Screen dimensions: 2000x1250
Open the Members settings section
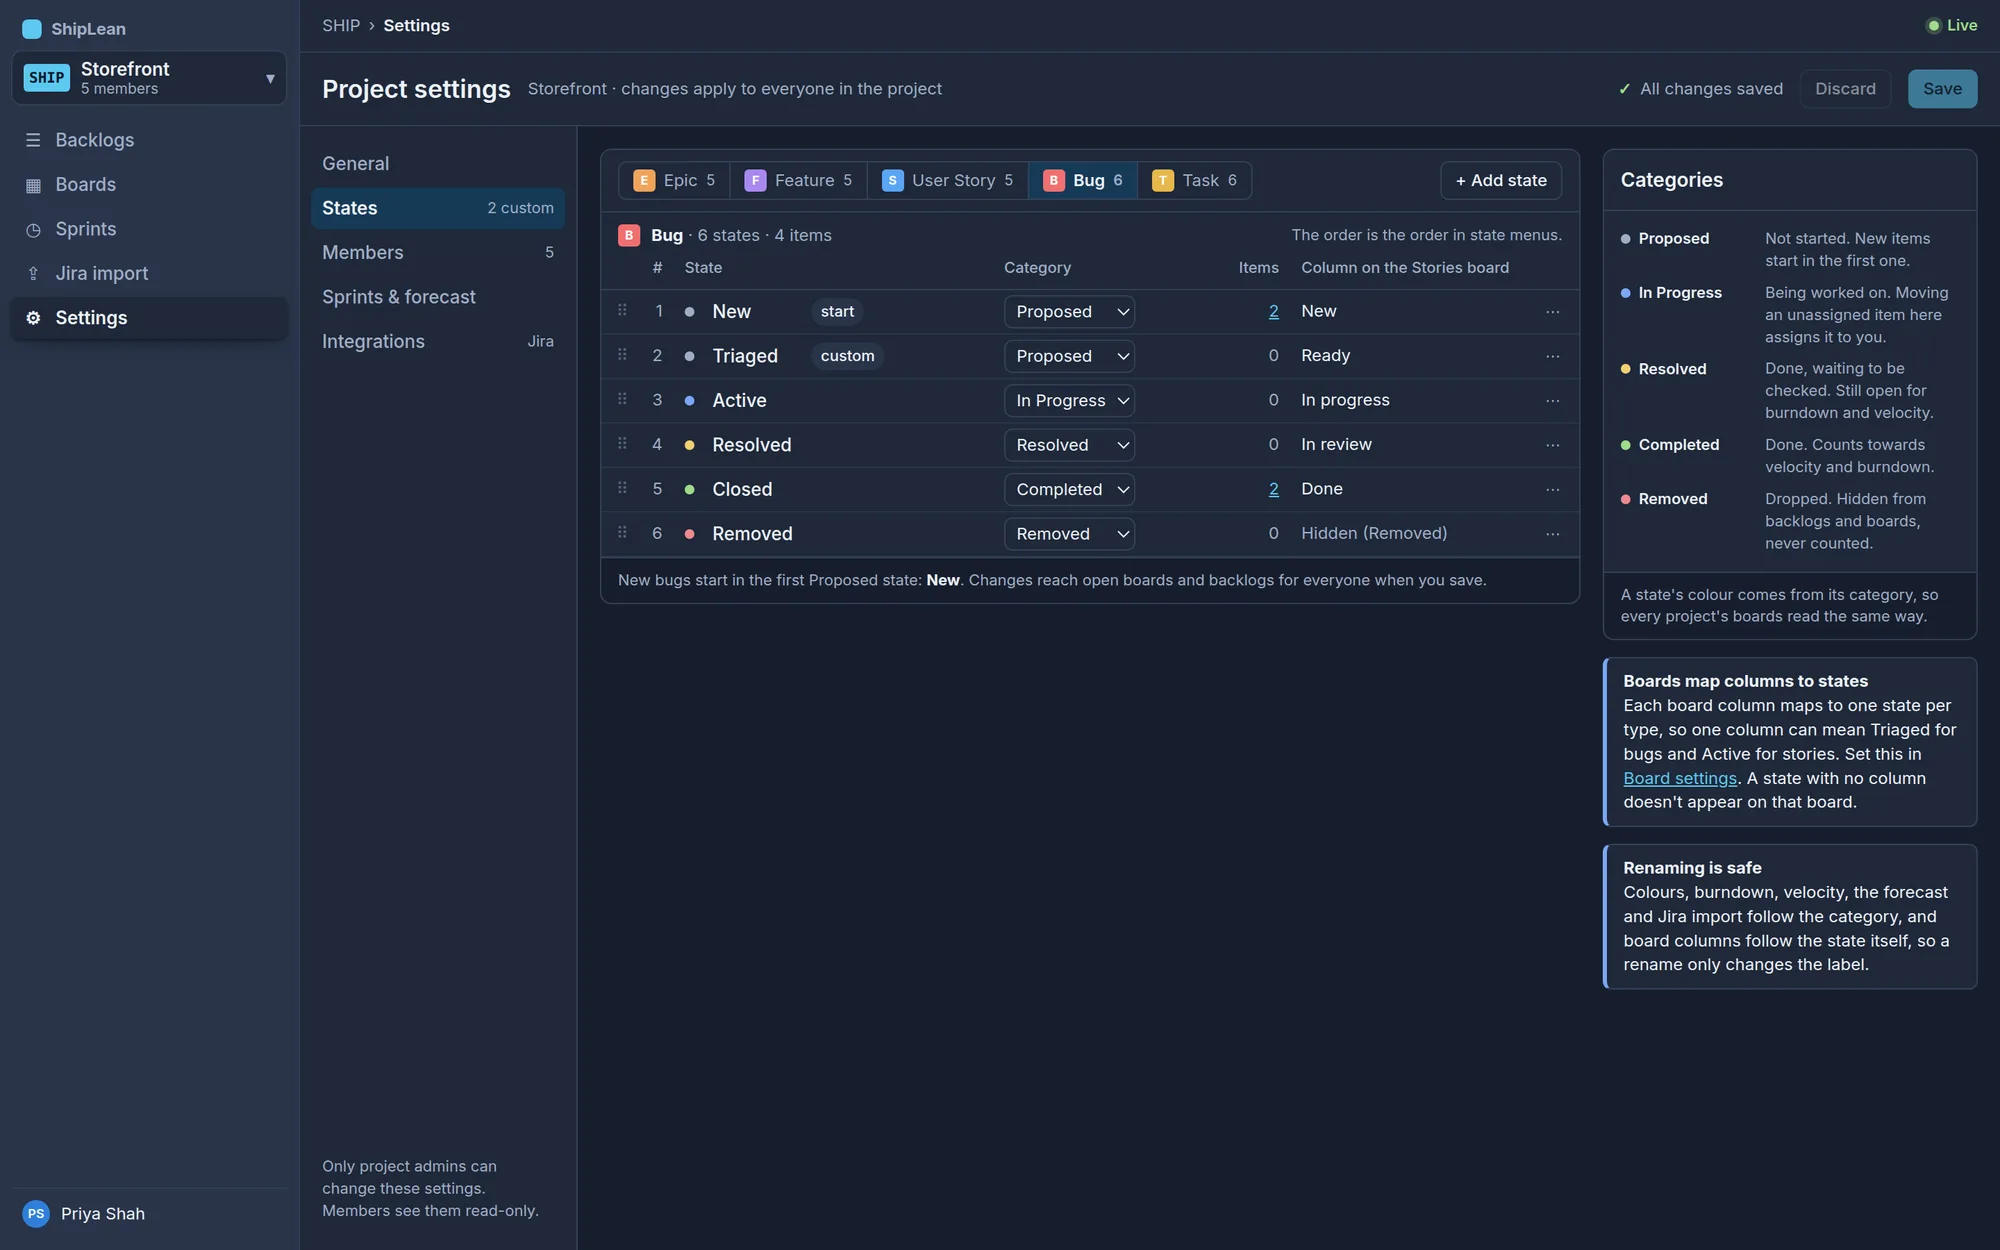click(438, 252)
